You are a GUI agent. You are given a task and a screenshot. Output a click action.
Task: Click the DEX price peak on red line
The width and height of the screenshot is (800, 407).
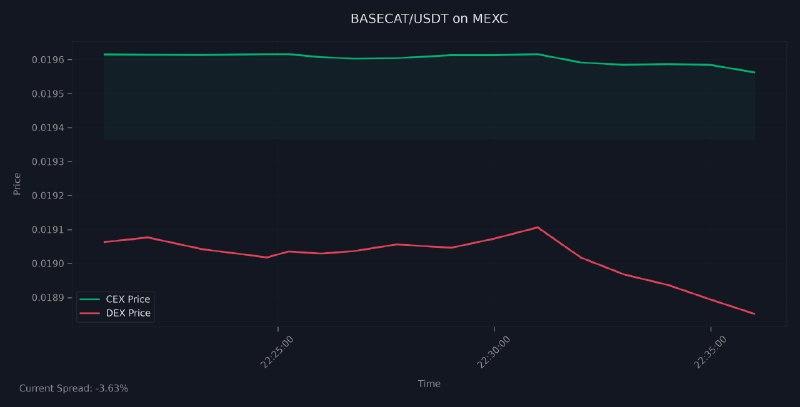[x=537, y=227]
